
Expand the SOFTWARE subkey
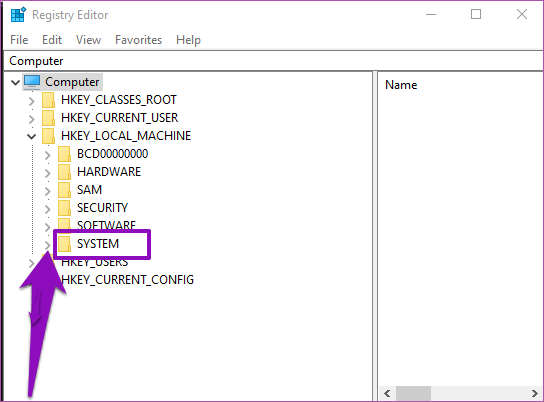[x=48, y=227]
